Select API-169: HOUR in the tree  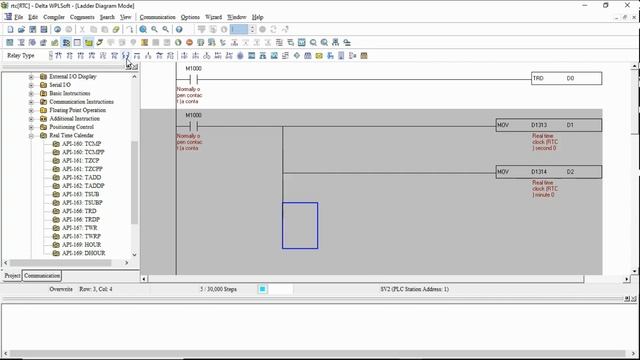pyautogui.click(x=81, y=244)
